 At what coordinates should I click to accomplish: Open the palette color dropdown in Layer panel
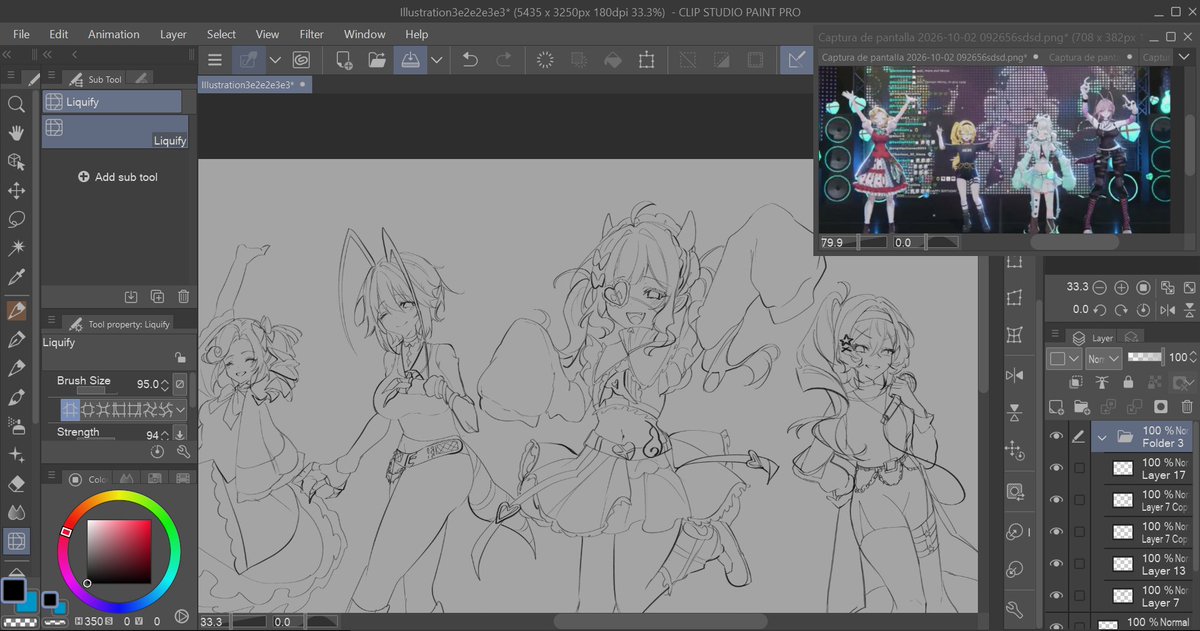tap(1063, 358)
